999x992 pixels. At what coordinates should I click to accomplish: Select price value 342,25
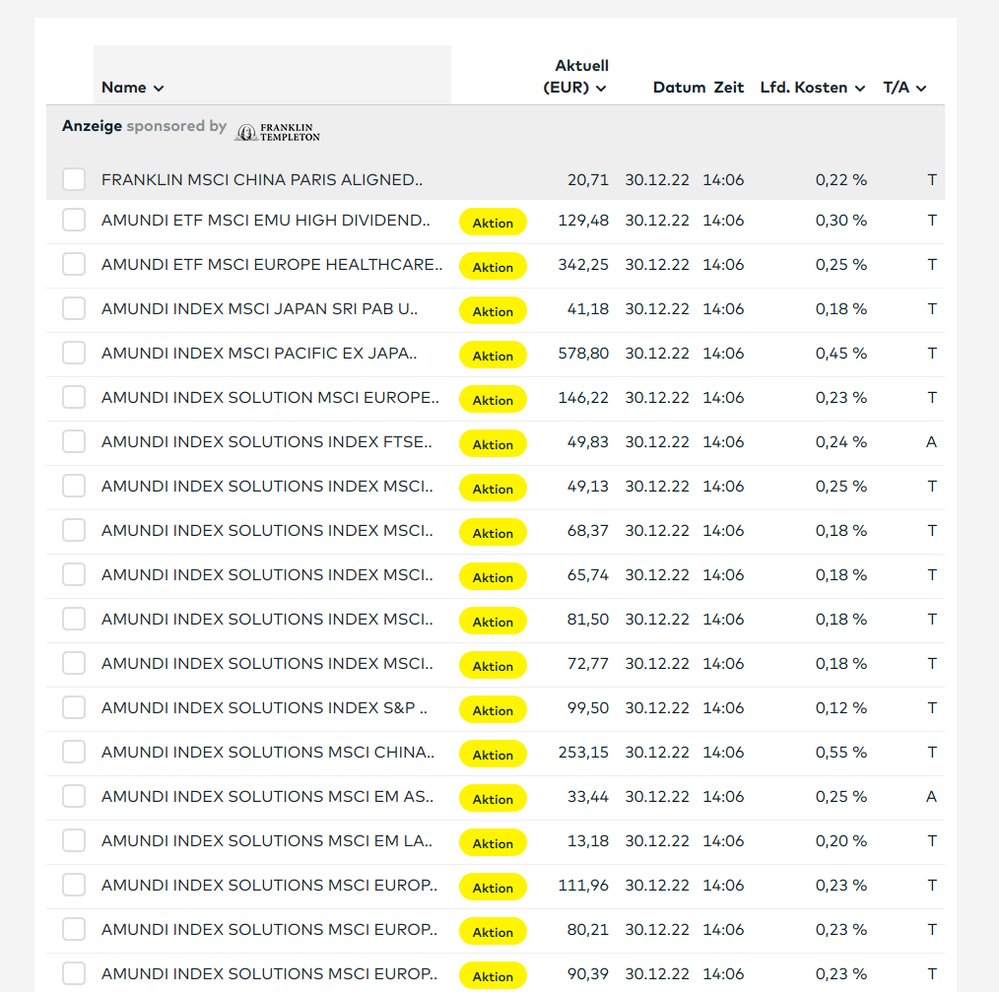point(584,264)
